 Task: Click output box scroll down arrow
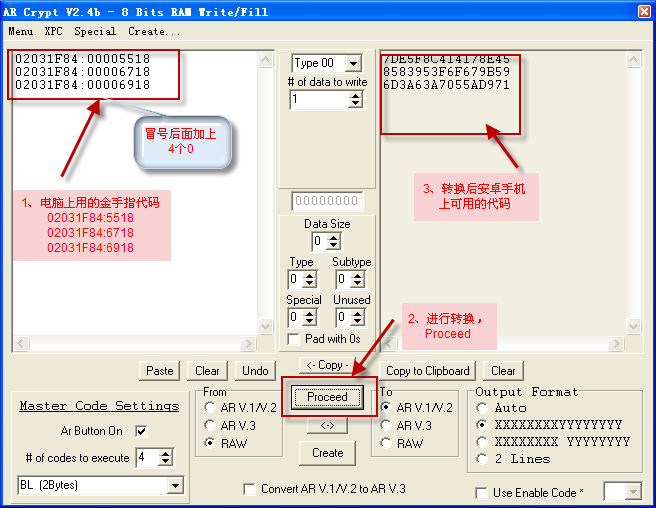coord(633,326)
